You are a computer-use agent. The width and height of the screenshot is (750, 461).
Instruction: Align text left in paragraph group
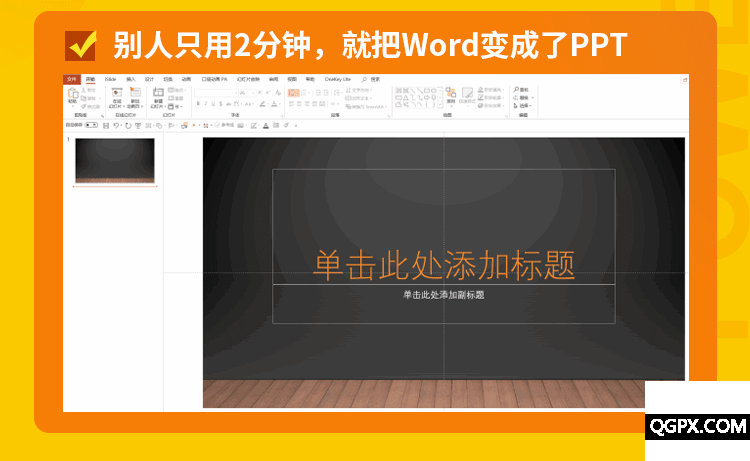pyautogui.click(x=292, y=104)
